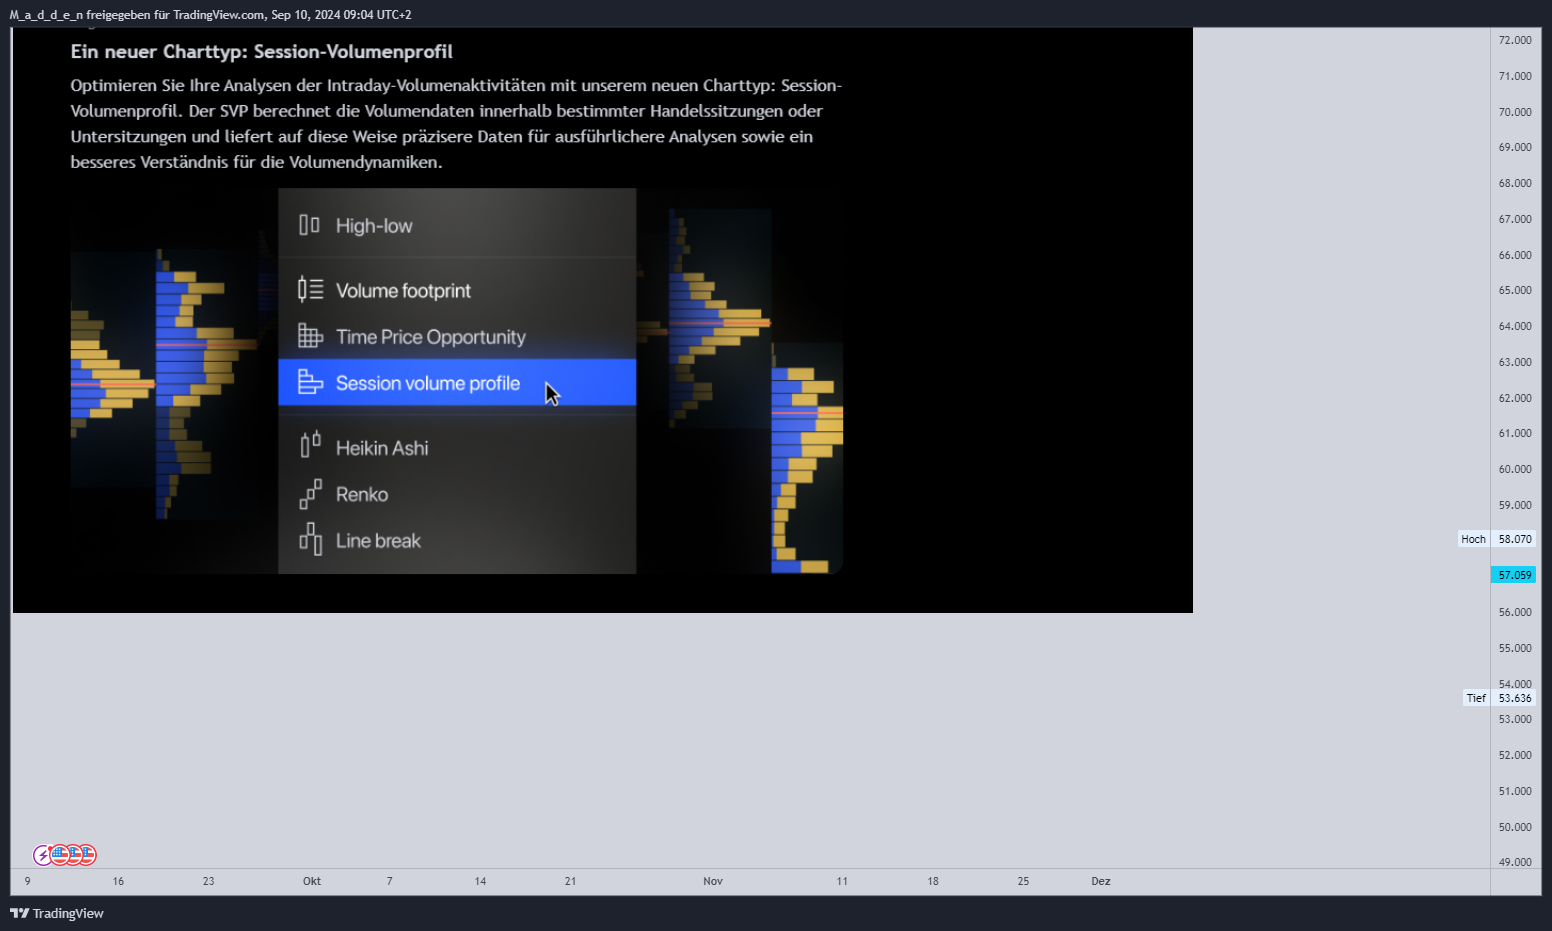Click the 65.000 value on price axis

pyautogui.click(x=1515, y=290)
